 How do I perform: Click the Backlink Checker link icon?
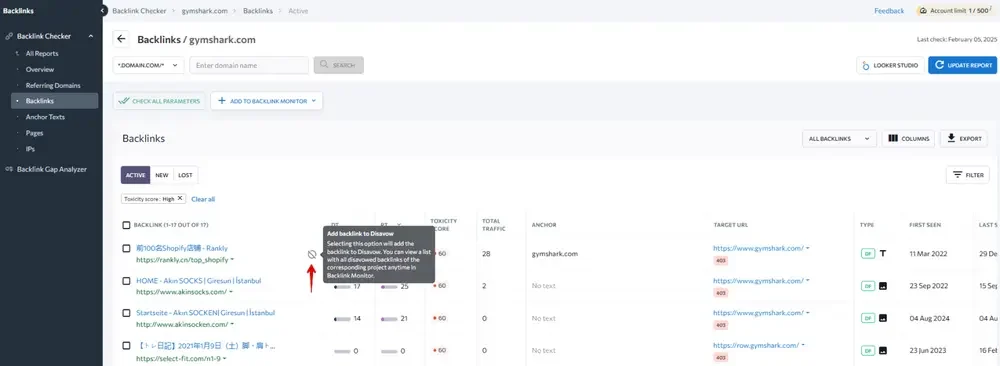9,36
